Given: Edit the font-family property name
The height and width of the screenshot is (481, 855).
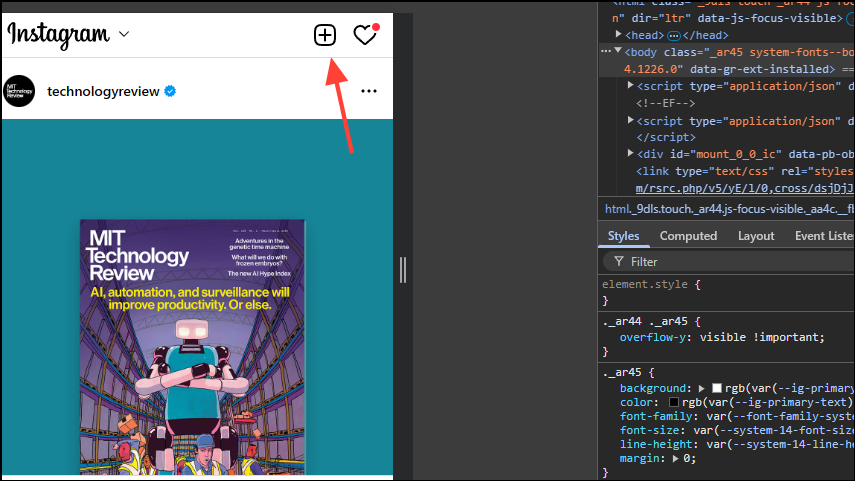Looking at the screenshot, I should [x=656, y=417].
